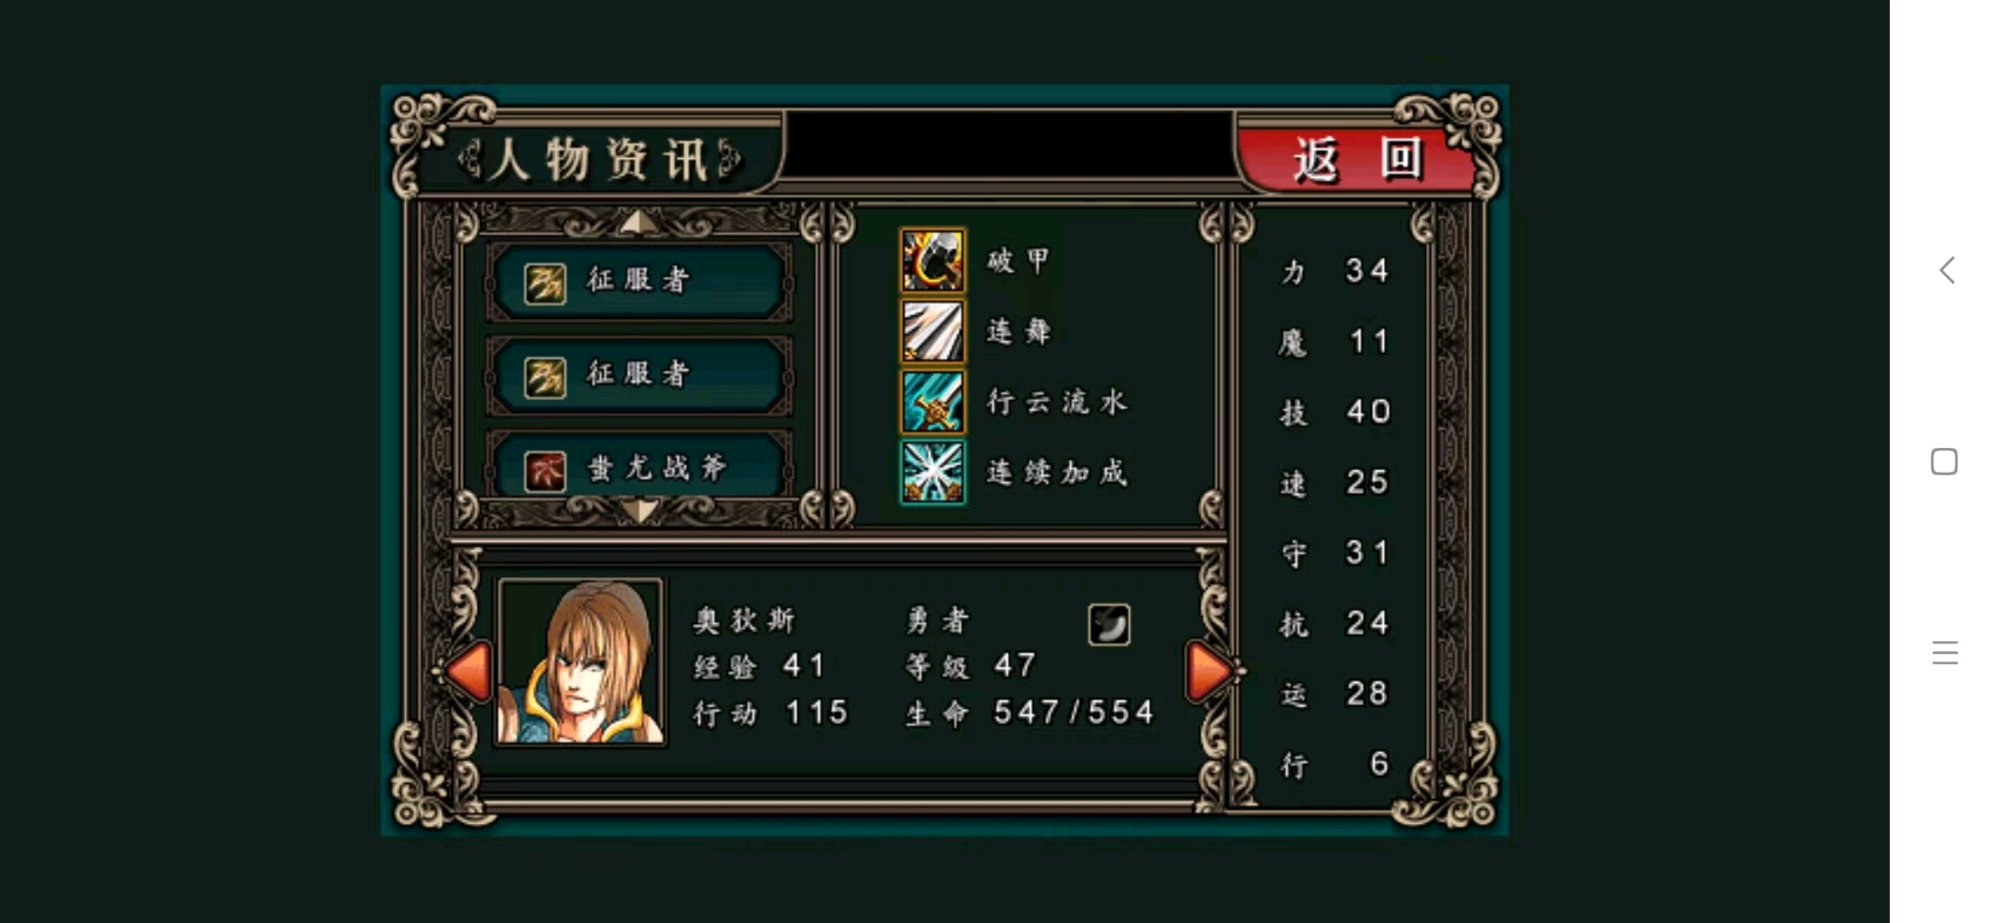Click the dark element icon beside 勇者
2000x923 pixels.
click(x=1109, y=625)
